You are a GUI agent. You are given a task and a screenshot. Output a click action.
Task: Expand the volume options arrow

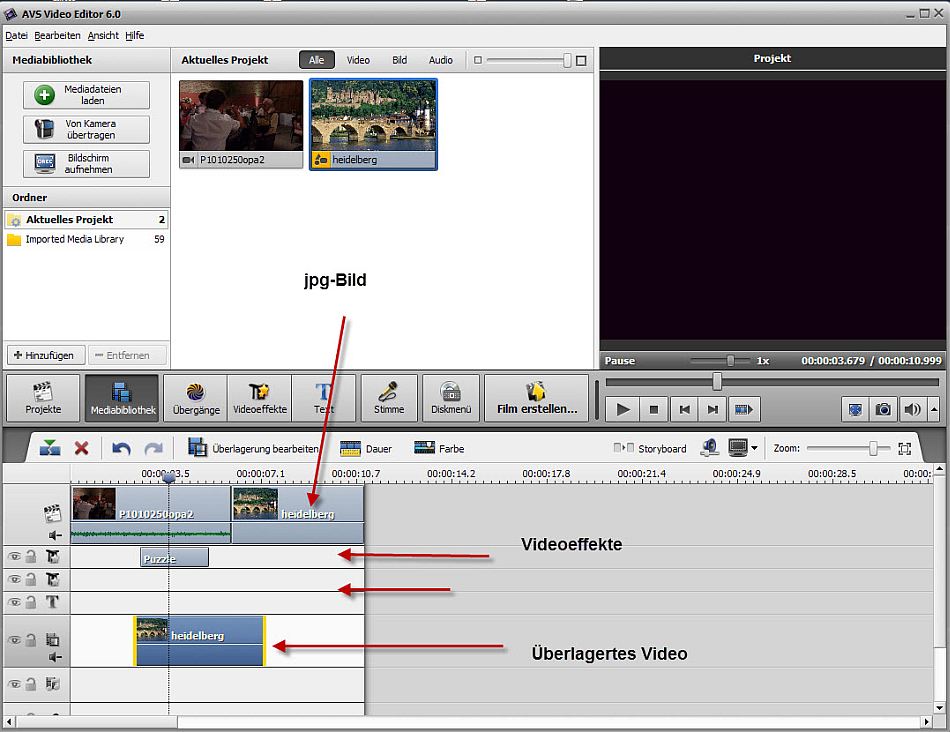(934, 409)
